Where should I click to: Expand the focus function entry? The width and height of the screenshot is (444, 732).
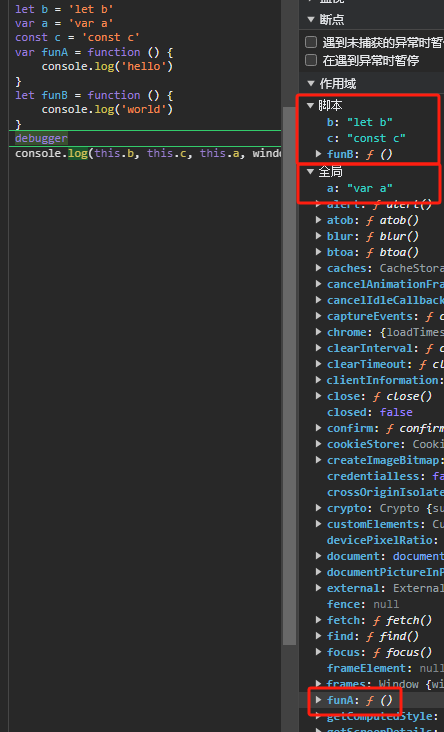click(x=318, y=652)
